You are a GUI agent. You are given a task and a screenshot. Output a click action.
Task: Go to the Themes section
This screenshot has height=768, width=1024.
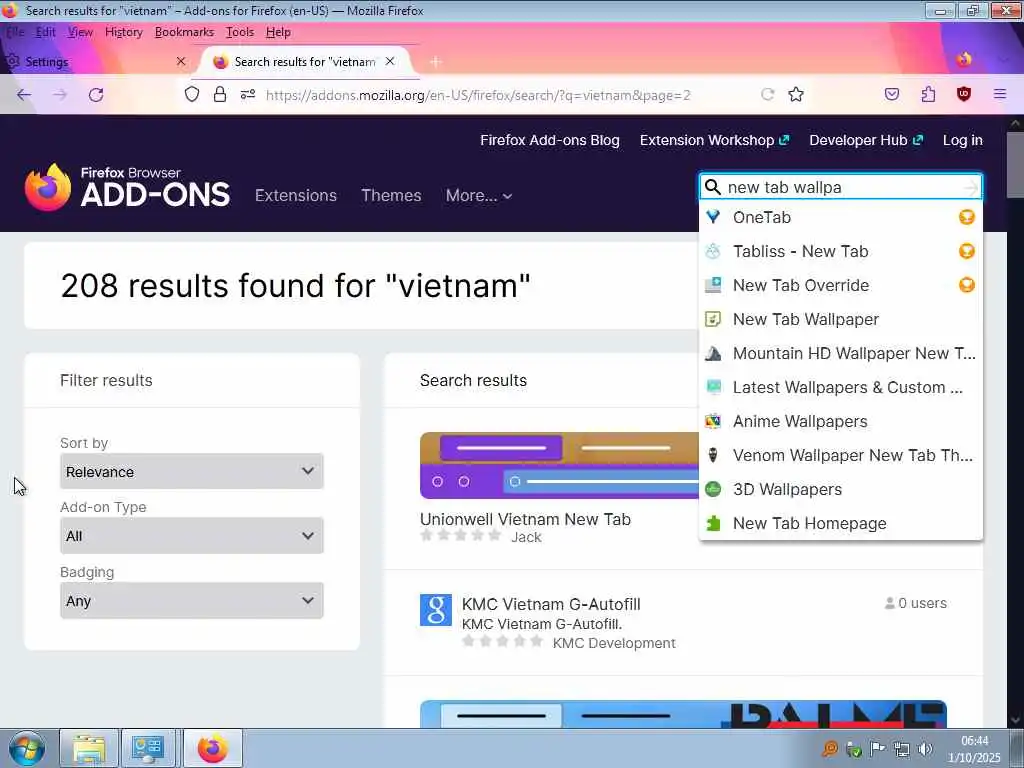pyautogui.click(x=391, y=195)
